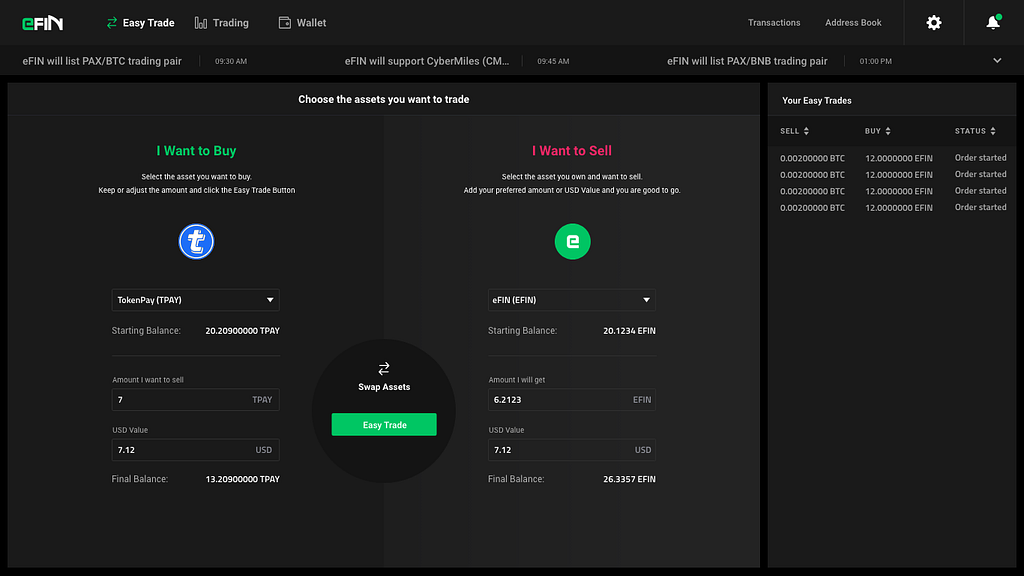Open the Easy Trade tab
Image resolution: width=1024 pixels, height=576 pixels.
tap(140, 23)
